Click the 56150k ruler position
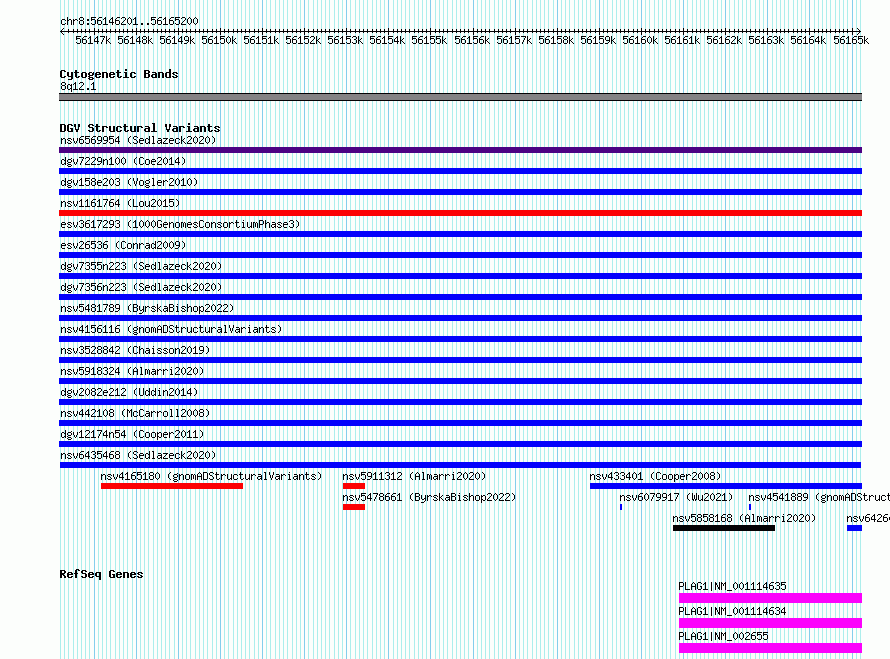The height and width of the screenshot is (659, 890). point(219,40)
